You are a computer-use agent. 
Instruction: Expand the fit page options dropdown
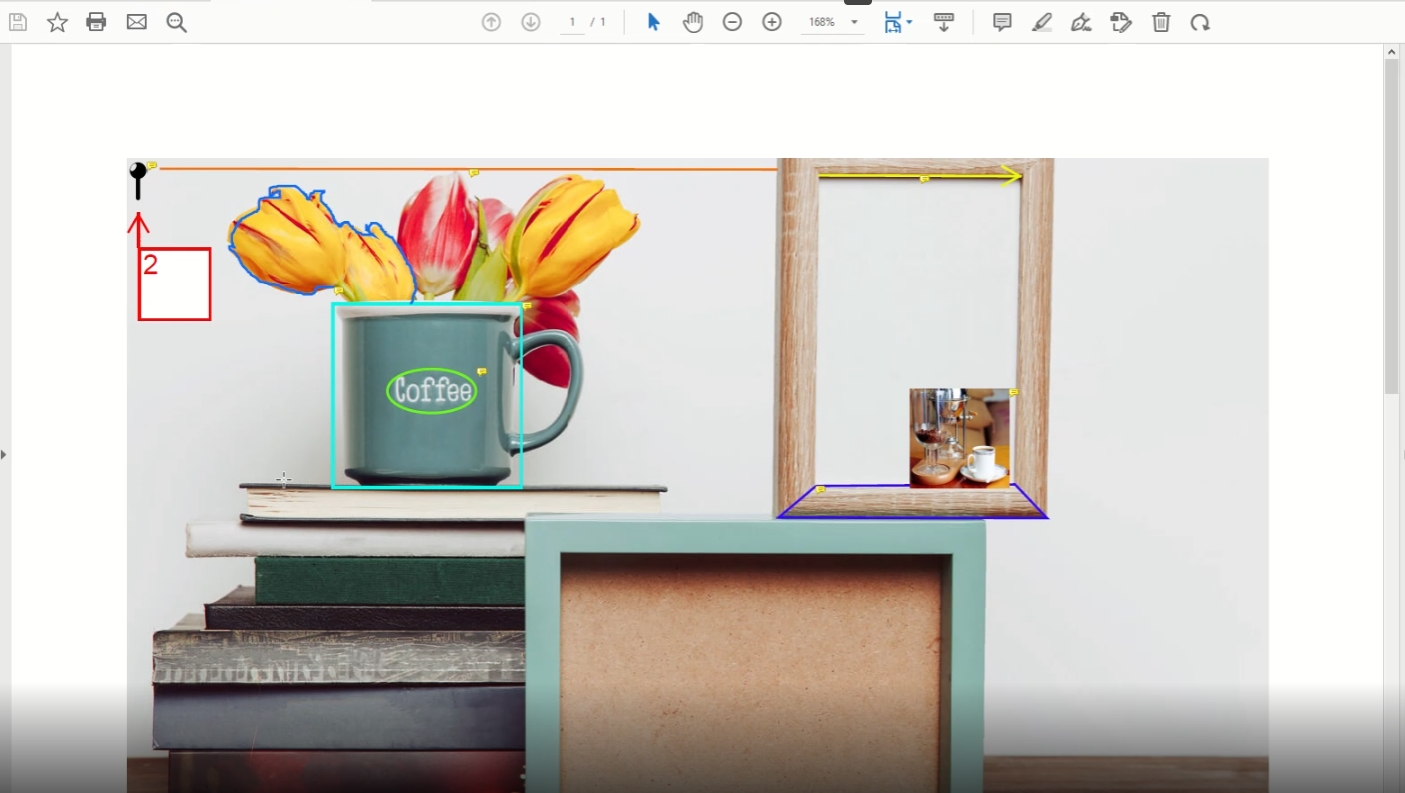(x=909, y=22)
